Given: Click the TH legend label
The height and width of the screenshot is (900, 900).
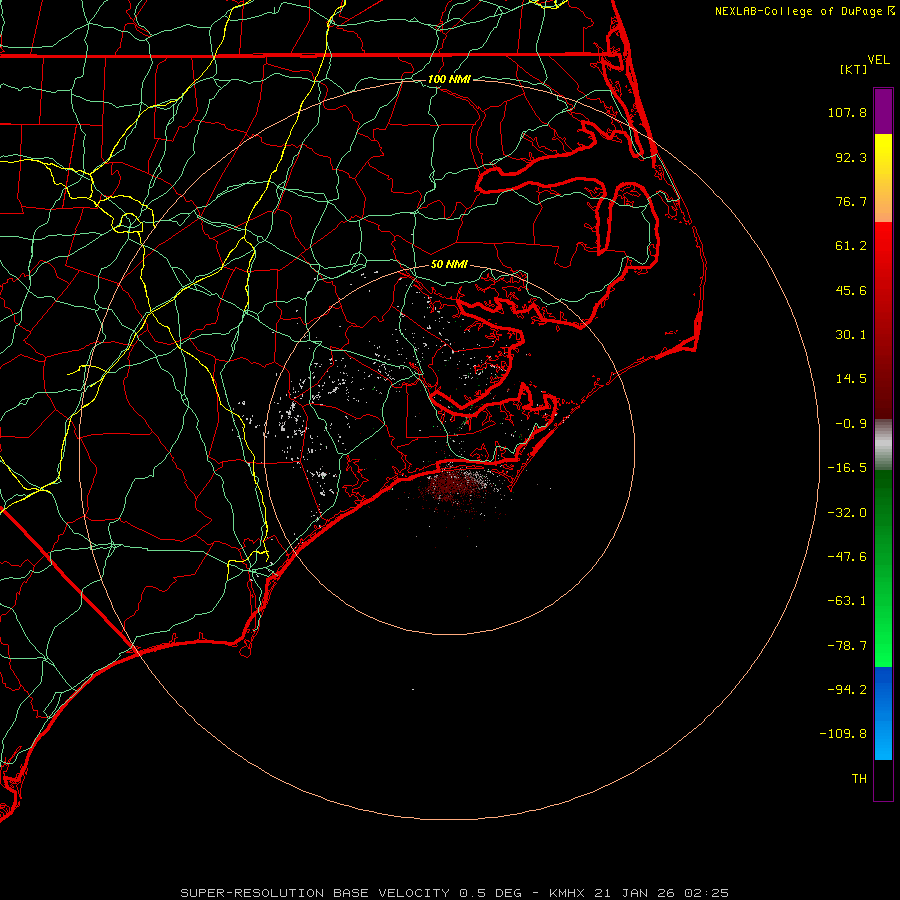Looking at the screenshot, I should pyautogui.click(x=859, y=779).
